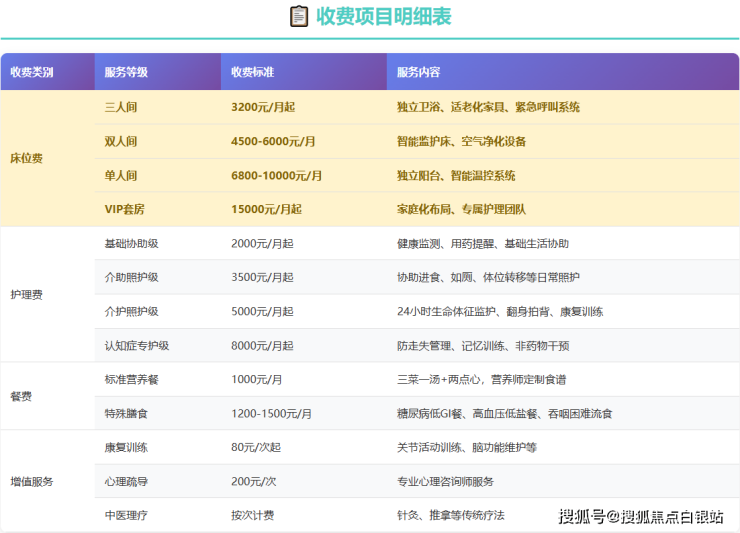The height and width of the screenshot is (533, 740).
Task: Click the VIP套房 row label
Action: coord(125,209)
